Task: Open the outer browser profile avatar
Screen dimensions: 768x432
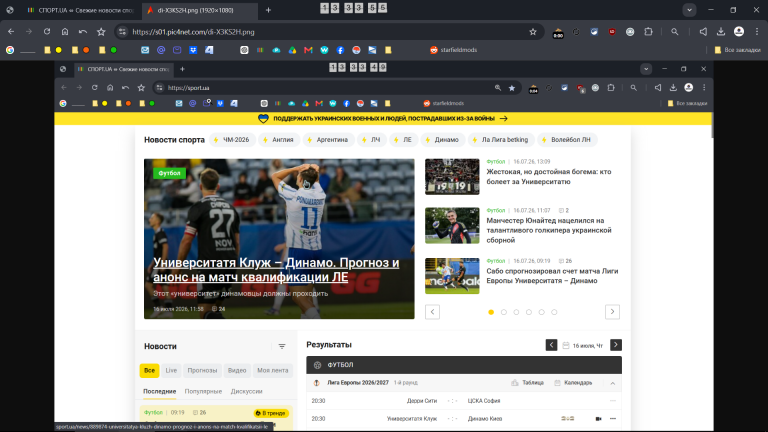Action: point(739,32)
